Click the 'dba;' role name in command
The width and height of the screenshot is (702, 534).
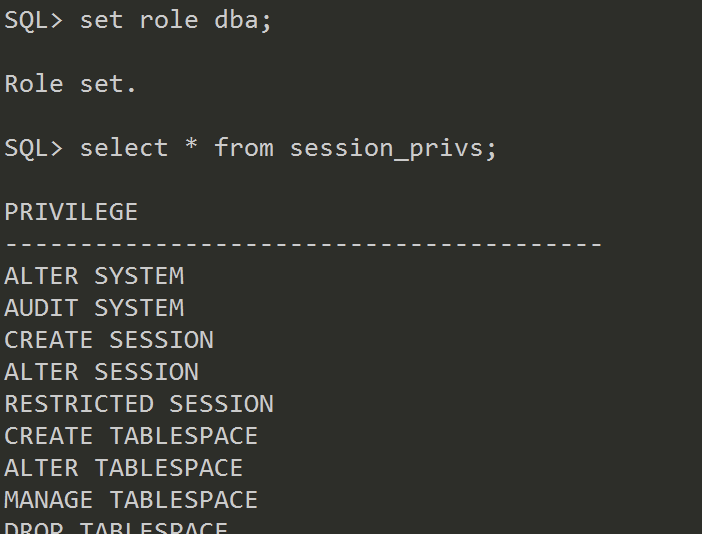click(243, 21)
